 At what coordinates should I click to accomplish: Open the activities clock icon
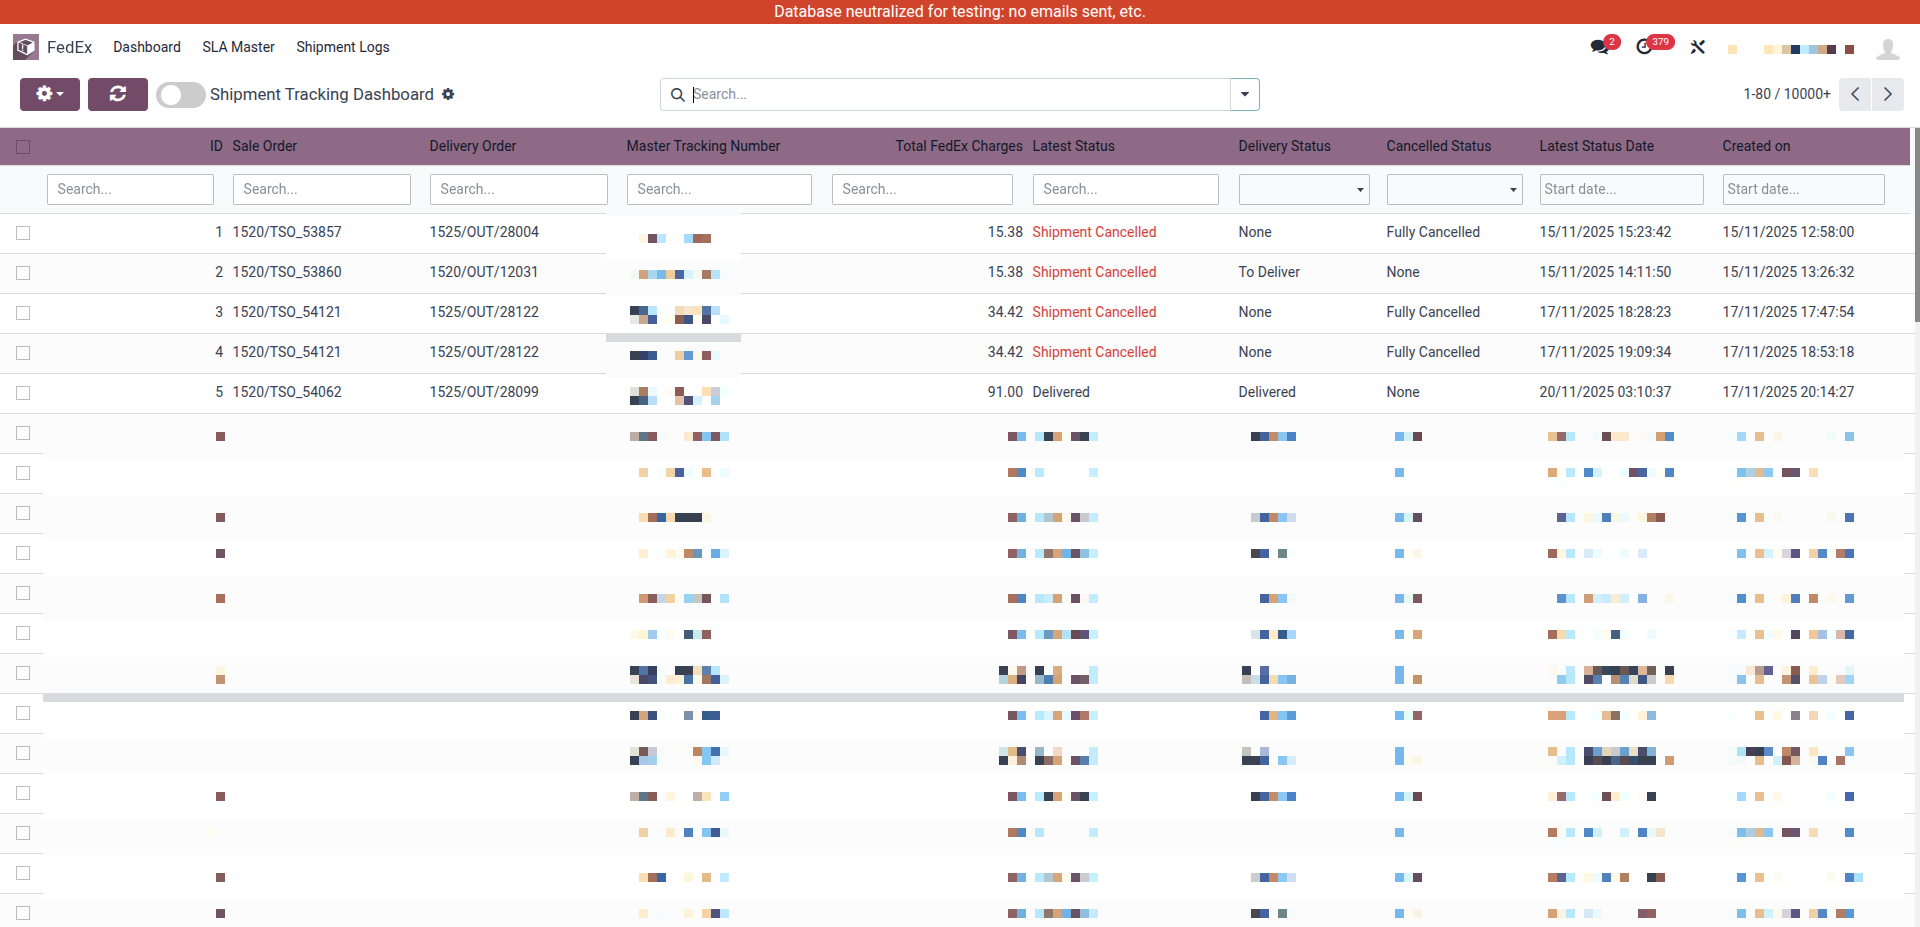[1645, 47]
